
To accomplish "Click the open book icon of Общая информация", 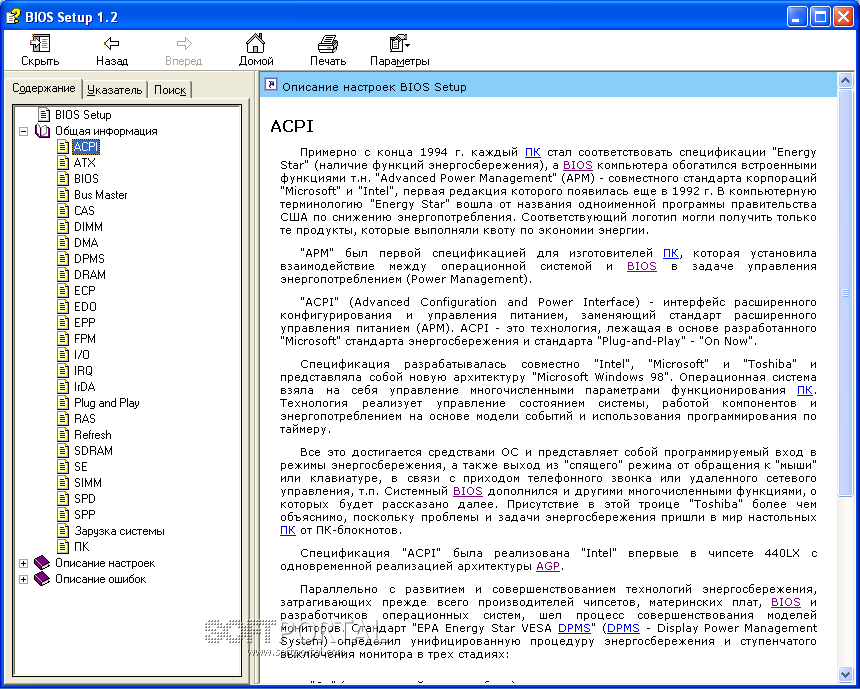I will coord(42,131).
